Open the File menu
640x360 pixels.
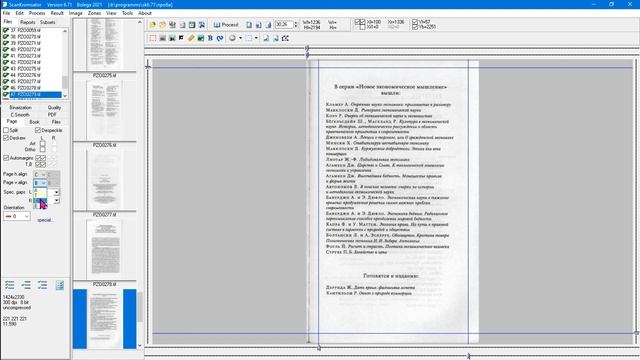coord(6,13)
